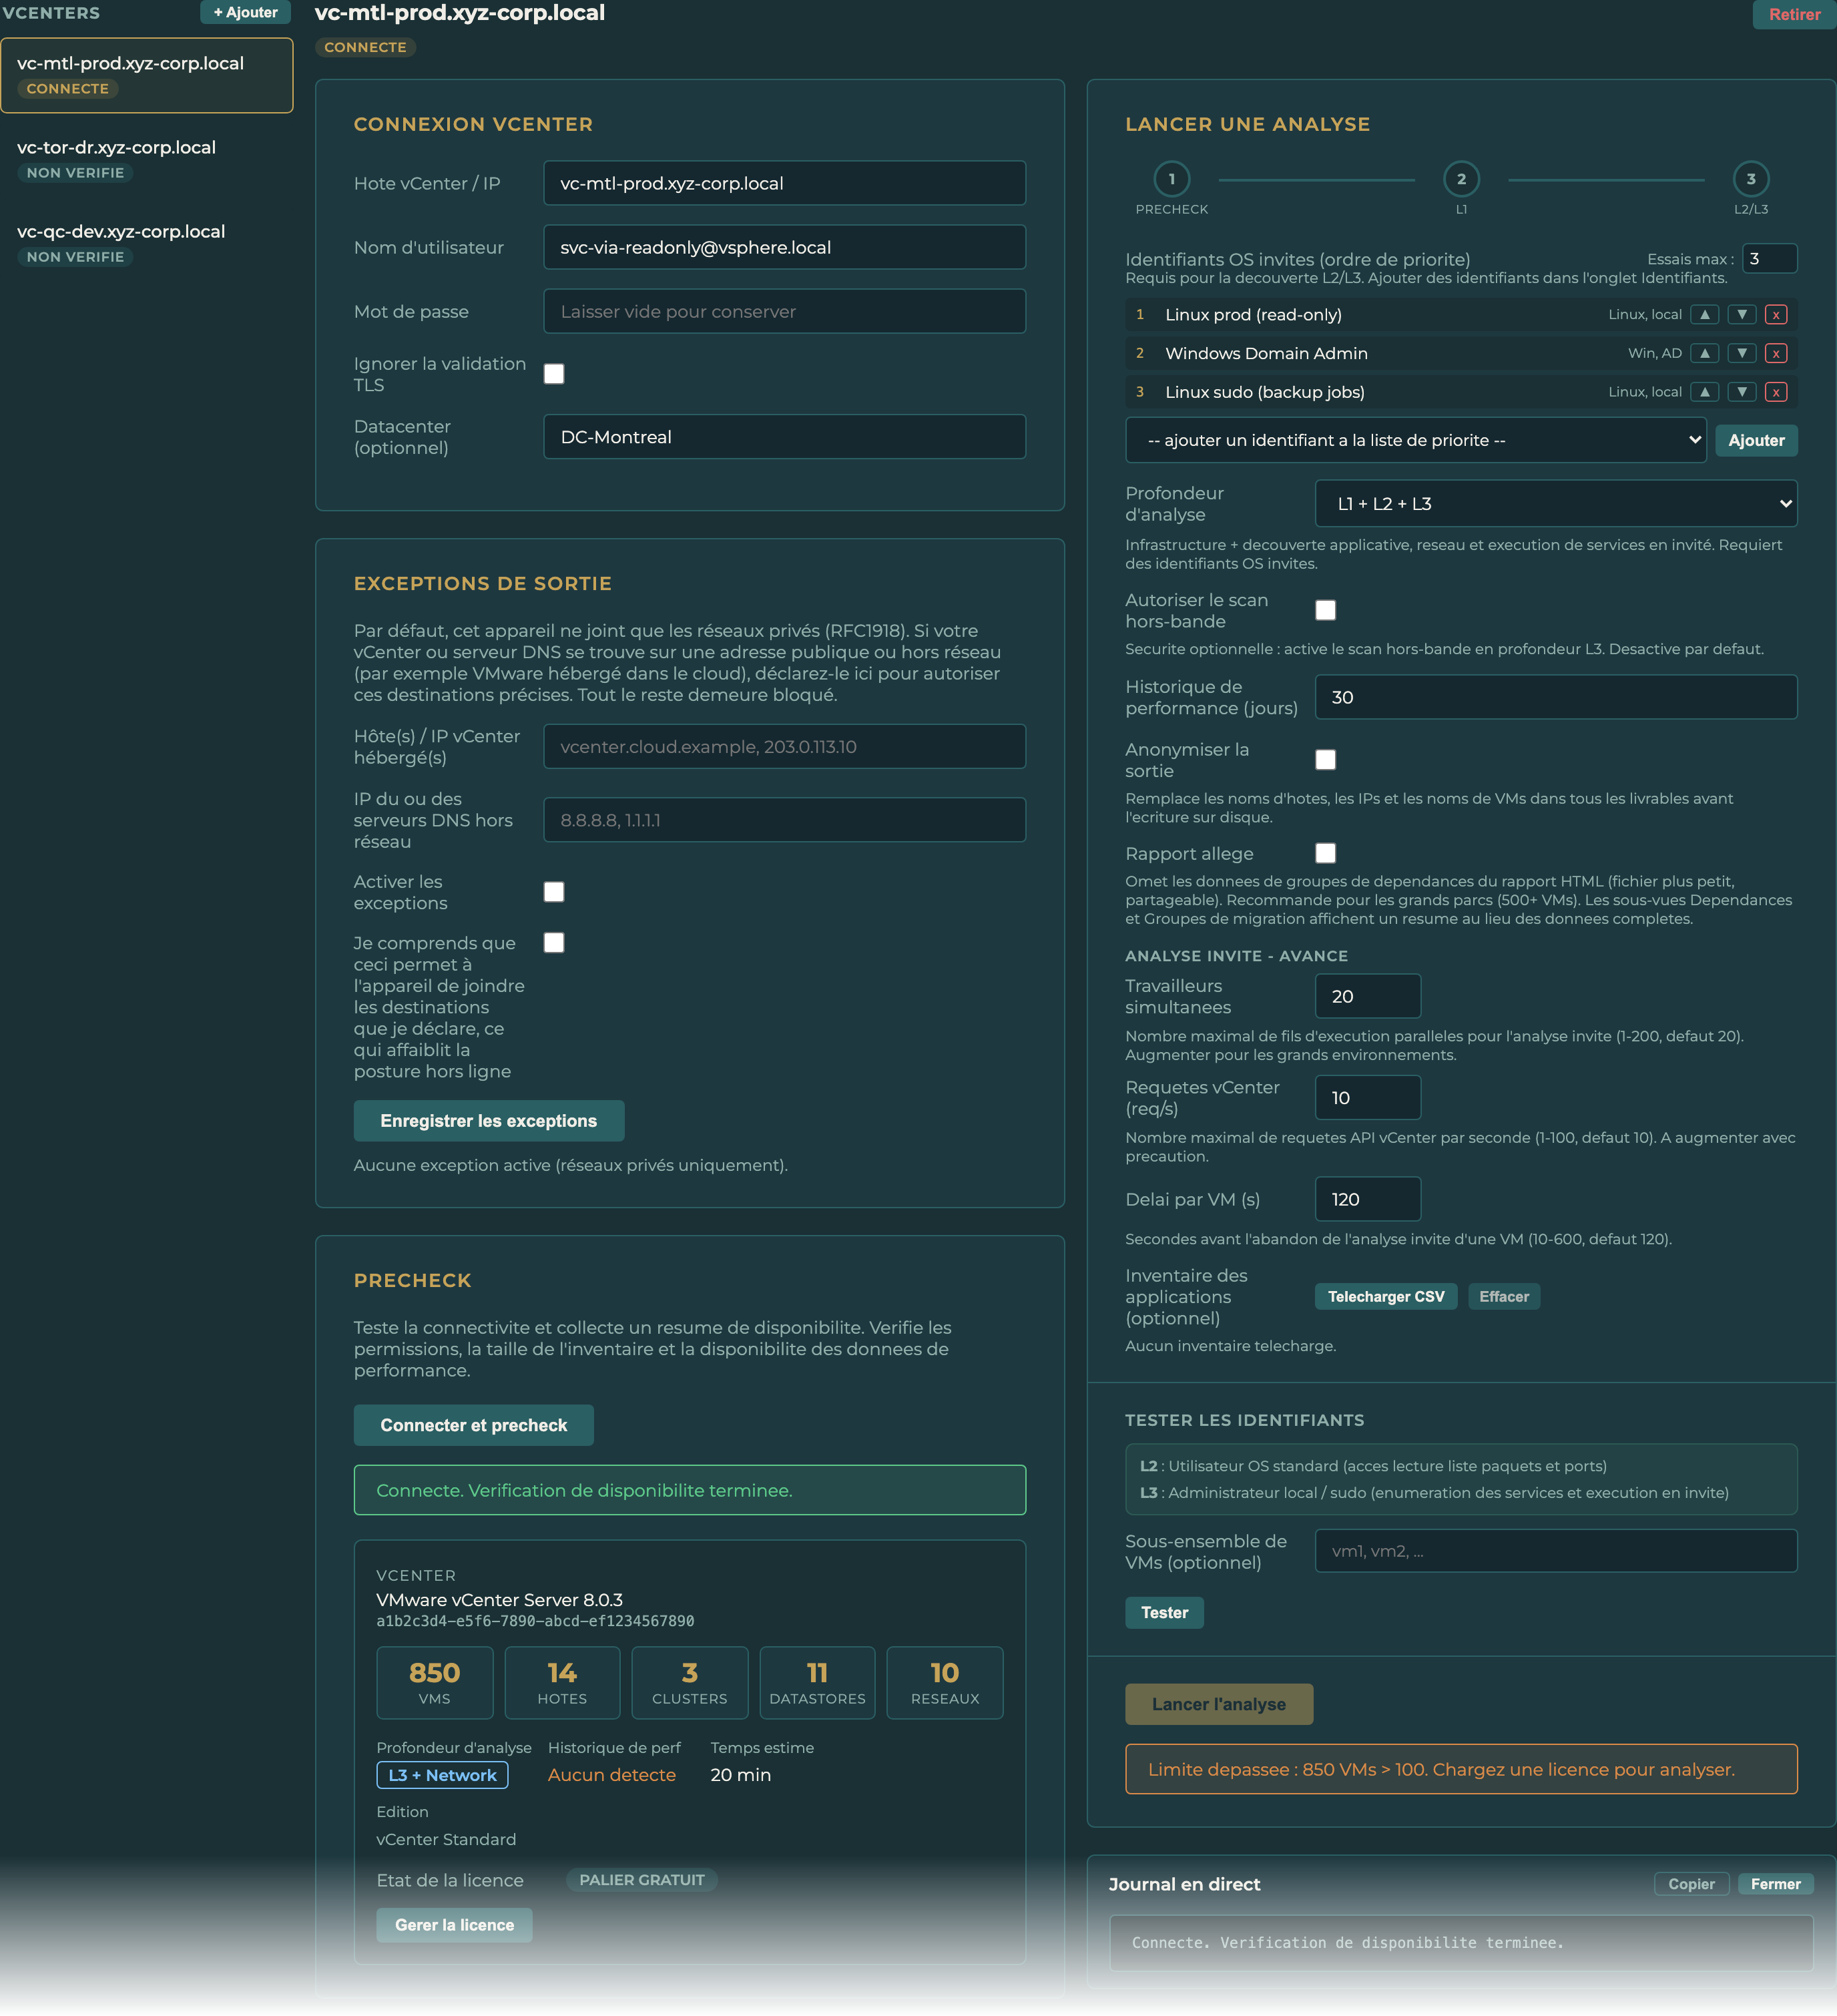
Task: Click the Limite depassee warning message
Action: [1461, 1769]
